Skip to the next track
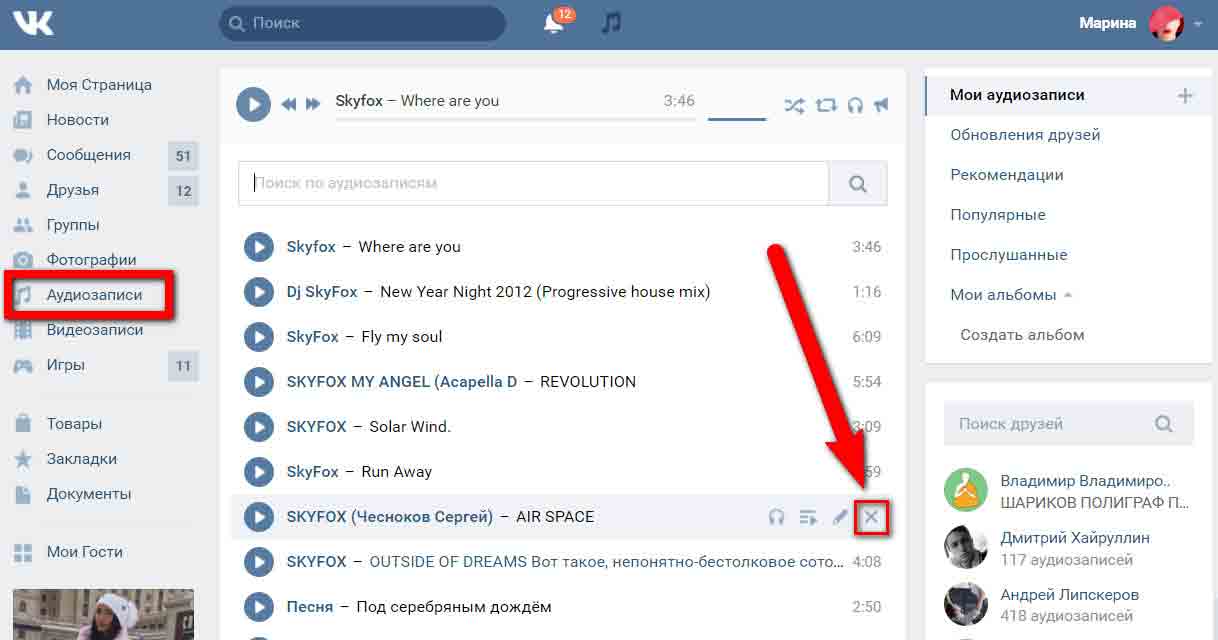The image size is (1218, 640). (x=313, y=104)
